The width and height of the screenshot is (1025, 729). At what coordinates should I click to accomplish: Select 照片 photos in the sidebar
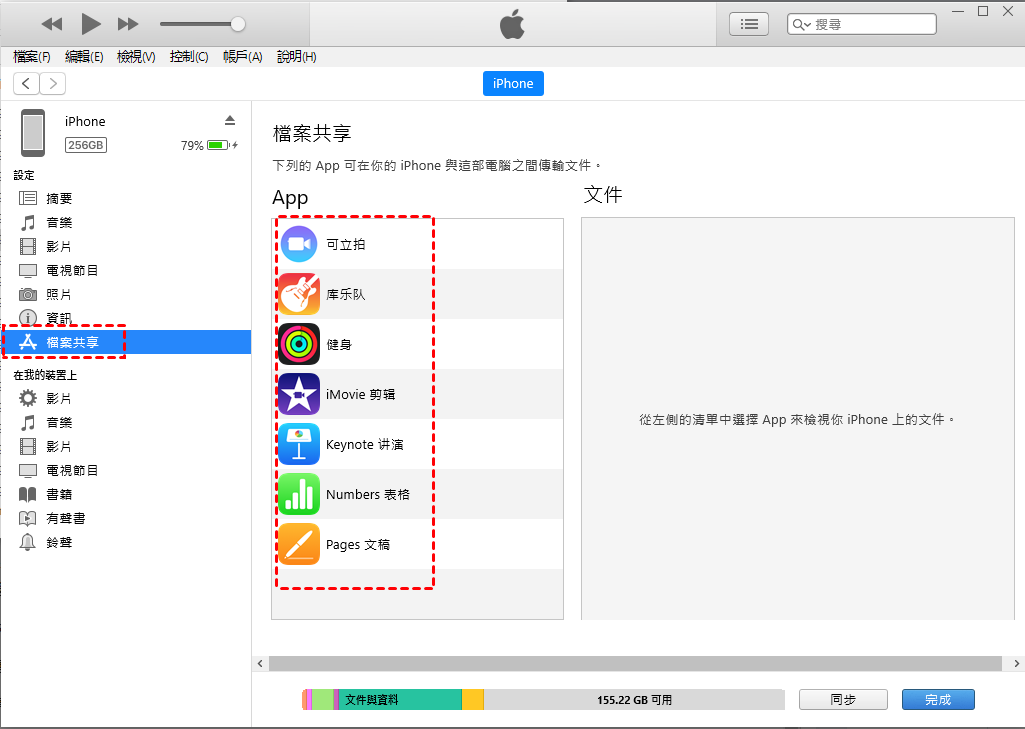click(59, 295)
